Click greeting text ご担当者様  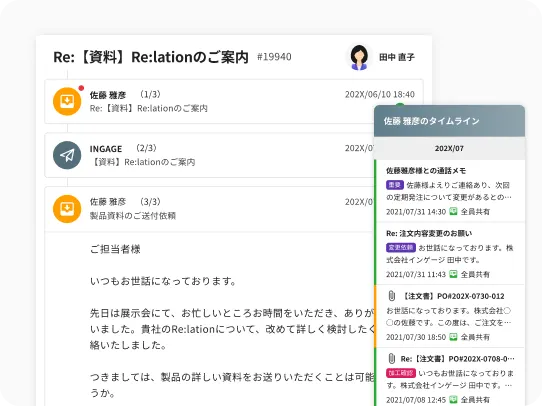pos(115,249)
